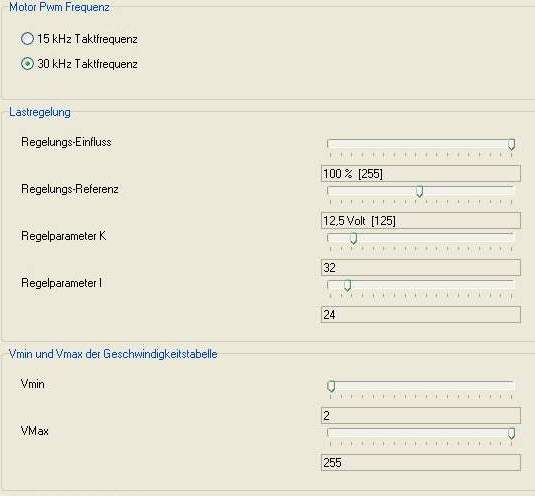535x496 pixels.
Task: Select the 15 kHz Taktfrequenz radio button
Action: (27, 39)
